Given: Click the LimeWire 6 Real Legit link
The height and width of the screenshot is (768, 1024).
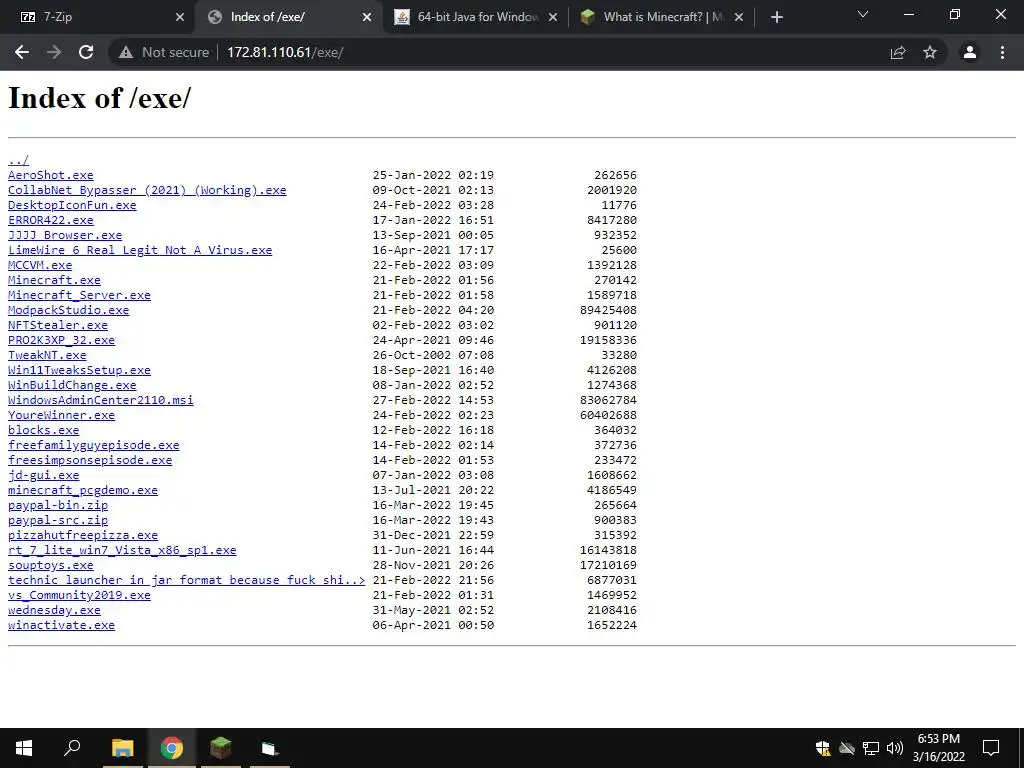Looking at the screenshot, I should tap(140, 250).
